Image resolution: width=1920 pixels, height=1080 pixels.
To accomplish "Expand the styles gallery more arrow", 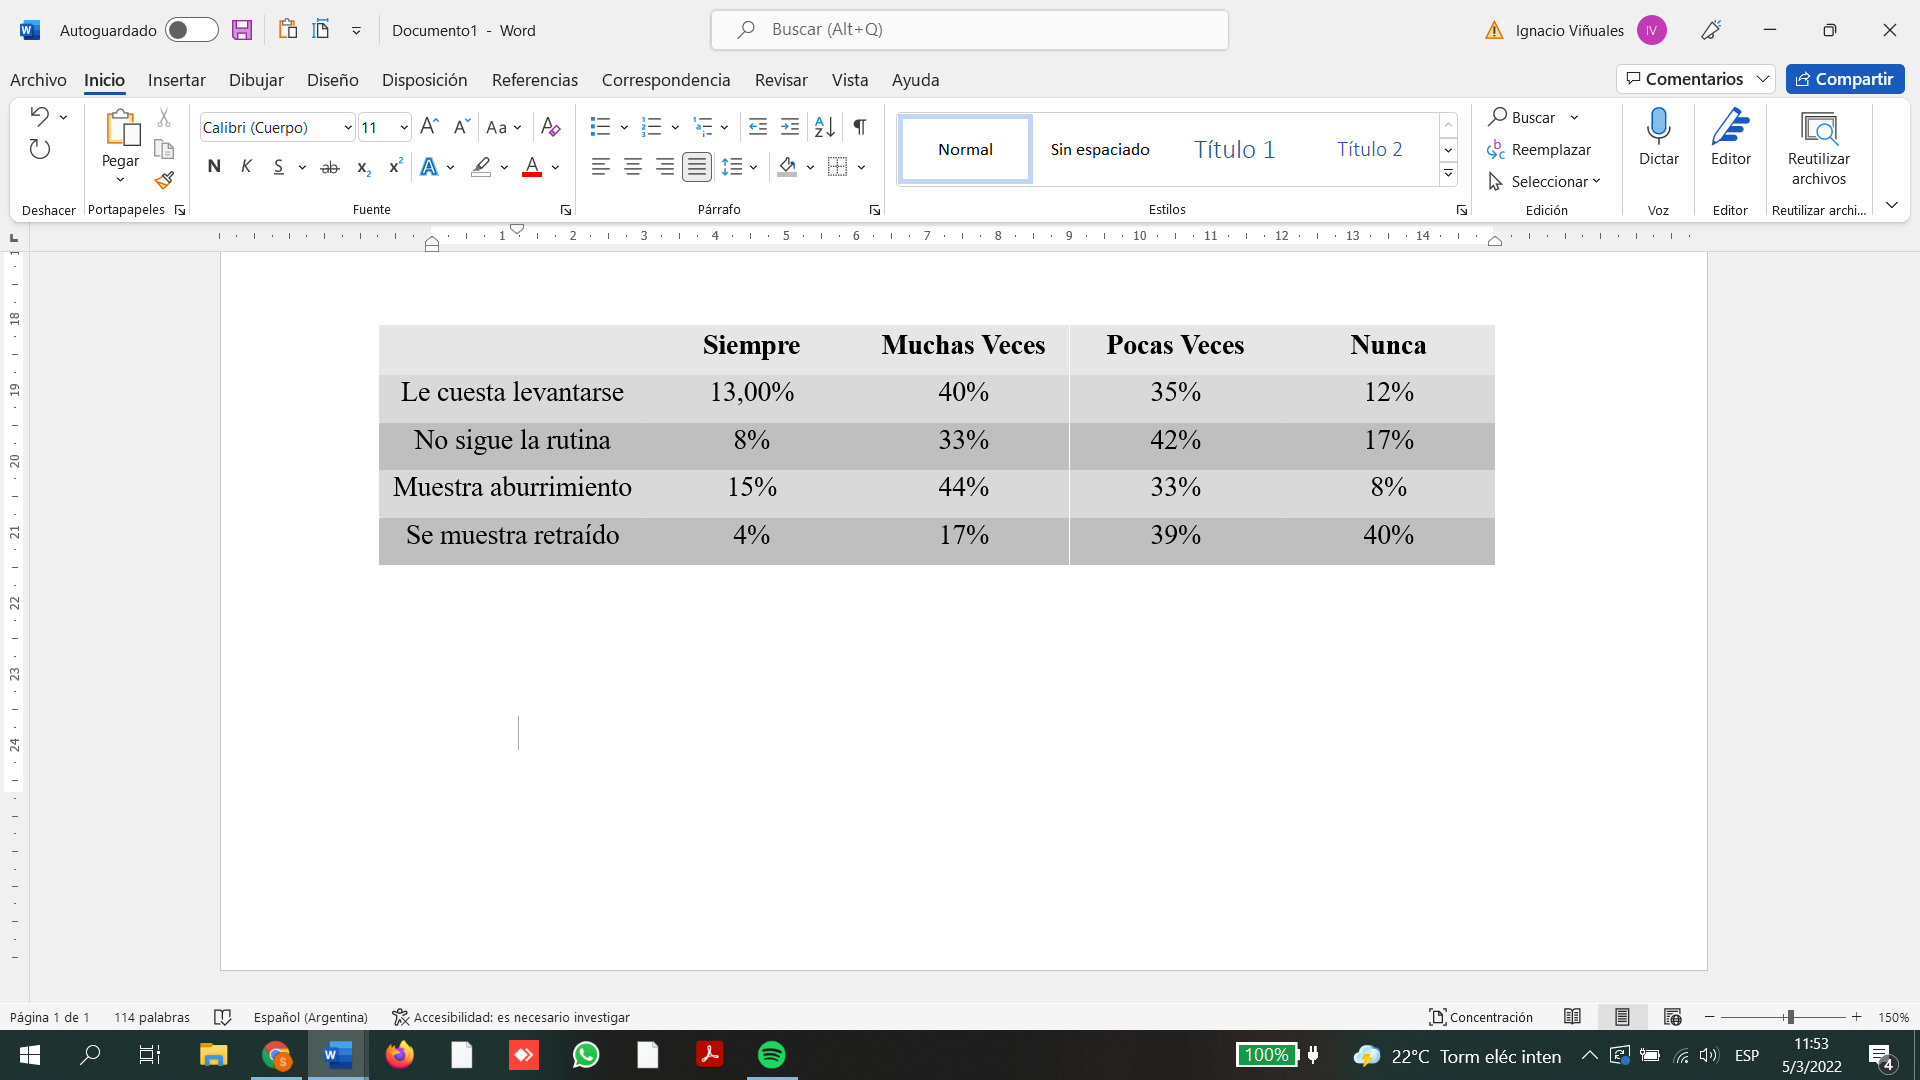I will point(1448,174).
